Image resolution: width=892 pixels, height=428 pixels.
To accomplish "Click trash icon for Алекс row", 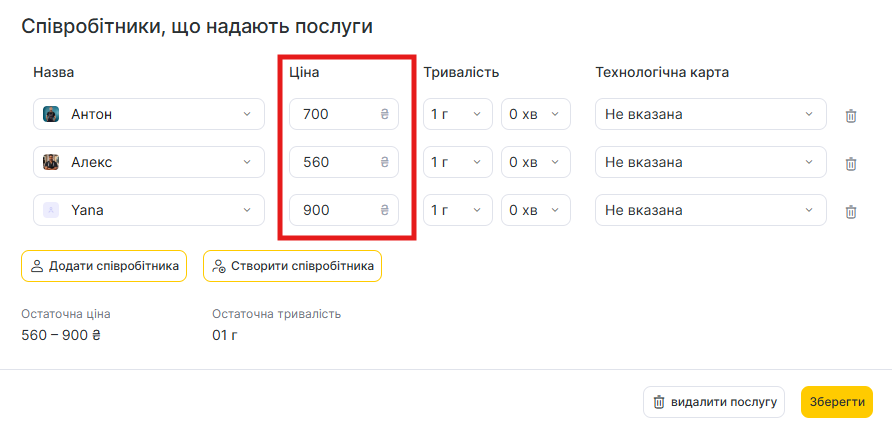I will [851, 163].
